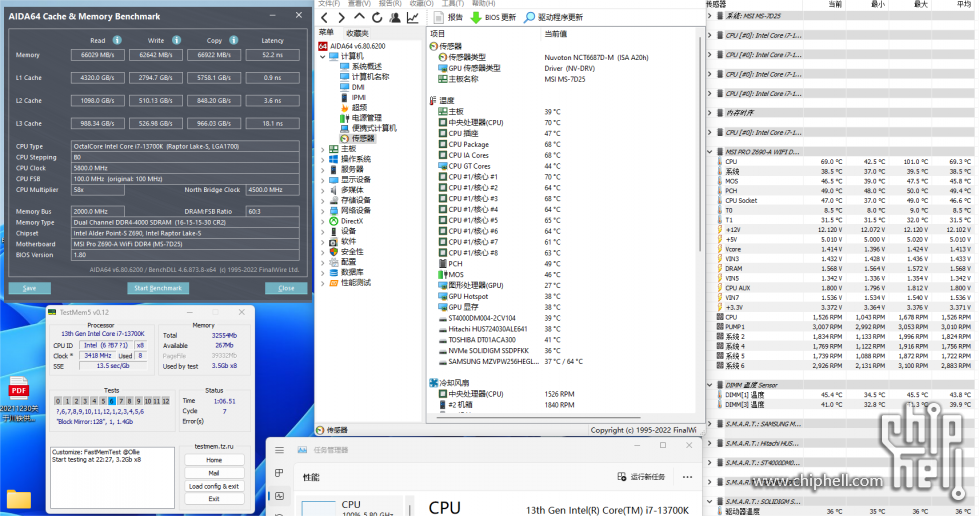Expand the 主板 tree node

[x=323, y=149]
